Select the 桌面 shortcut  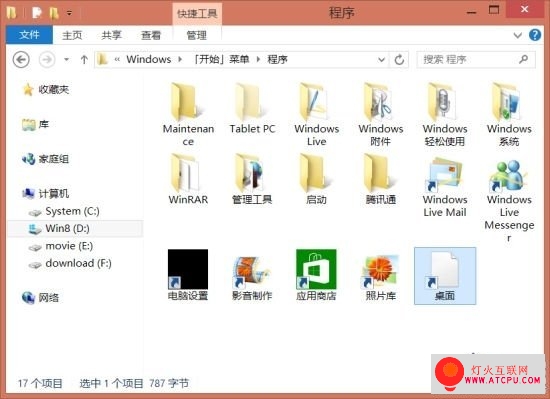[445, 276]
